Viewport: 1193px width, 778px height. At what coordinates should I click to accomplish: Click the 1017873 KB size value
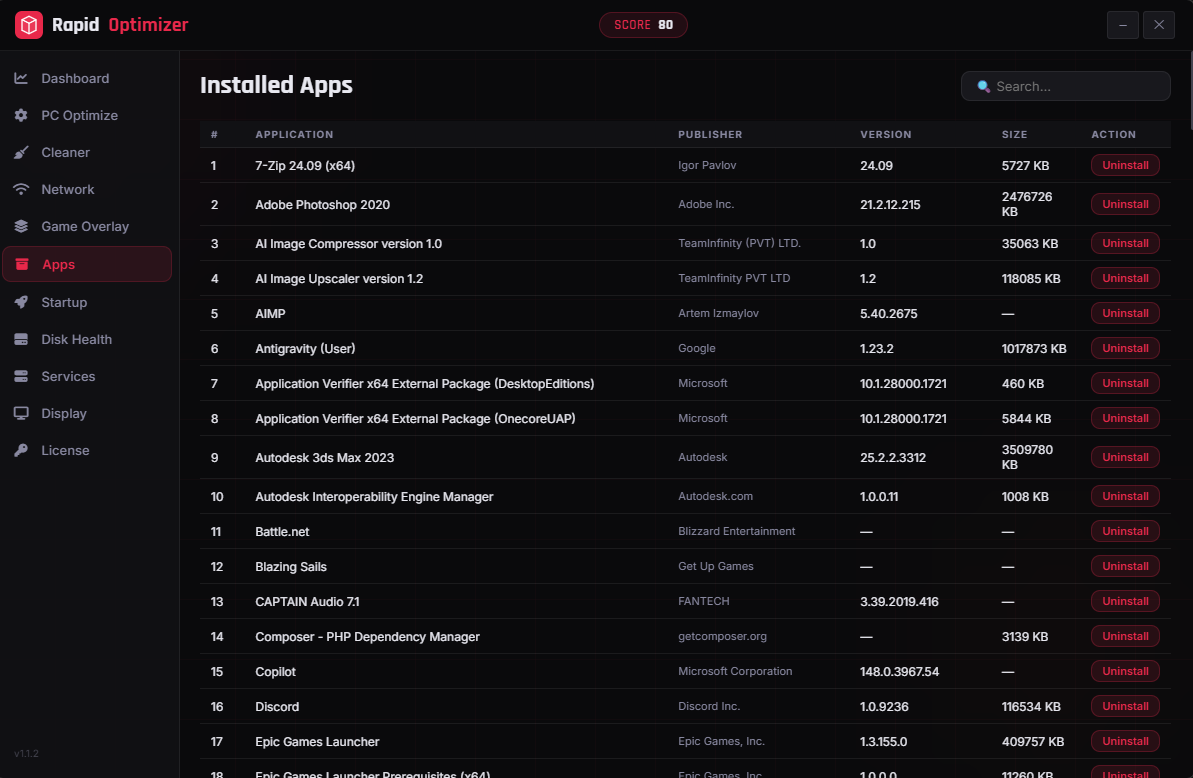click(1034, 348)
